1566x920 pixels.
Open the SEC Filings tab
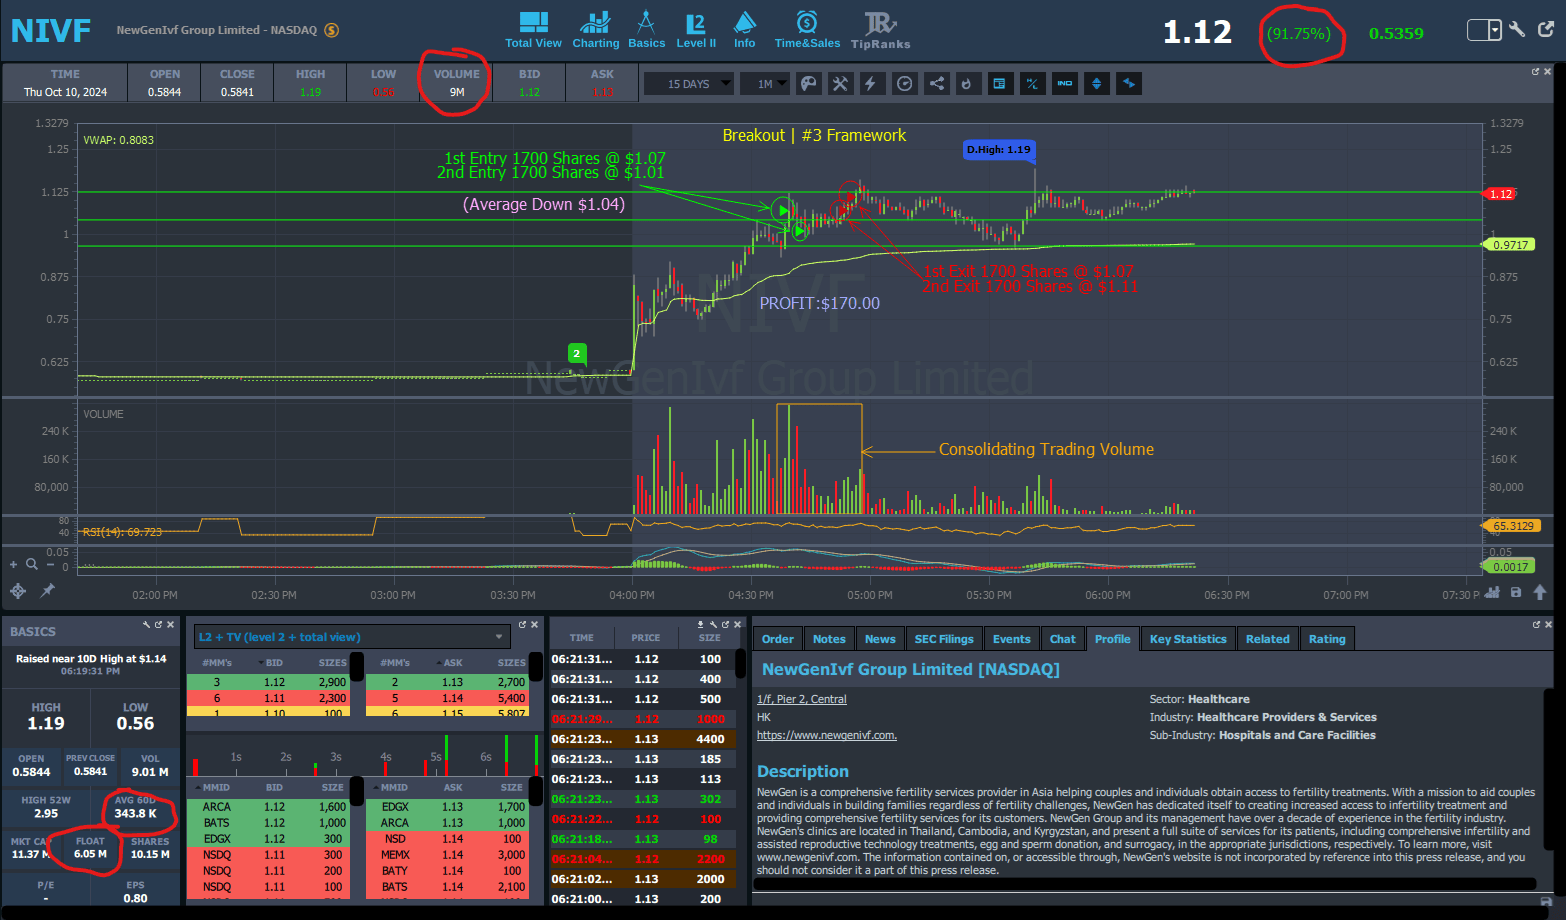(x=943, y=638)
